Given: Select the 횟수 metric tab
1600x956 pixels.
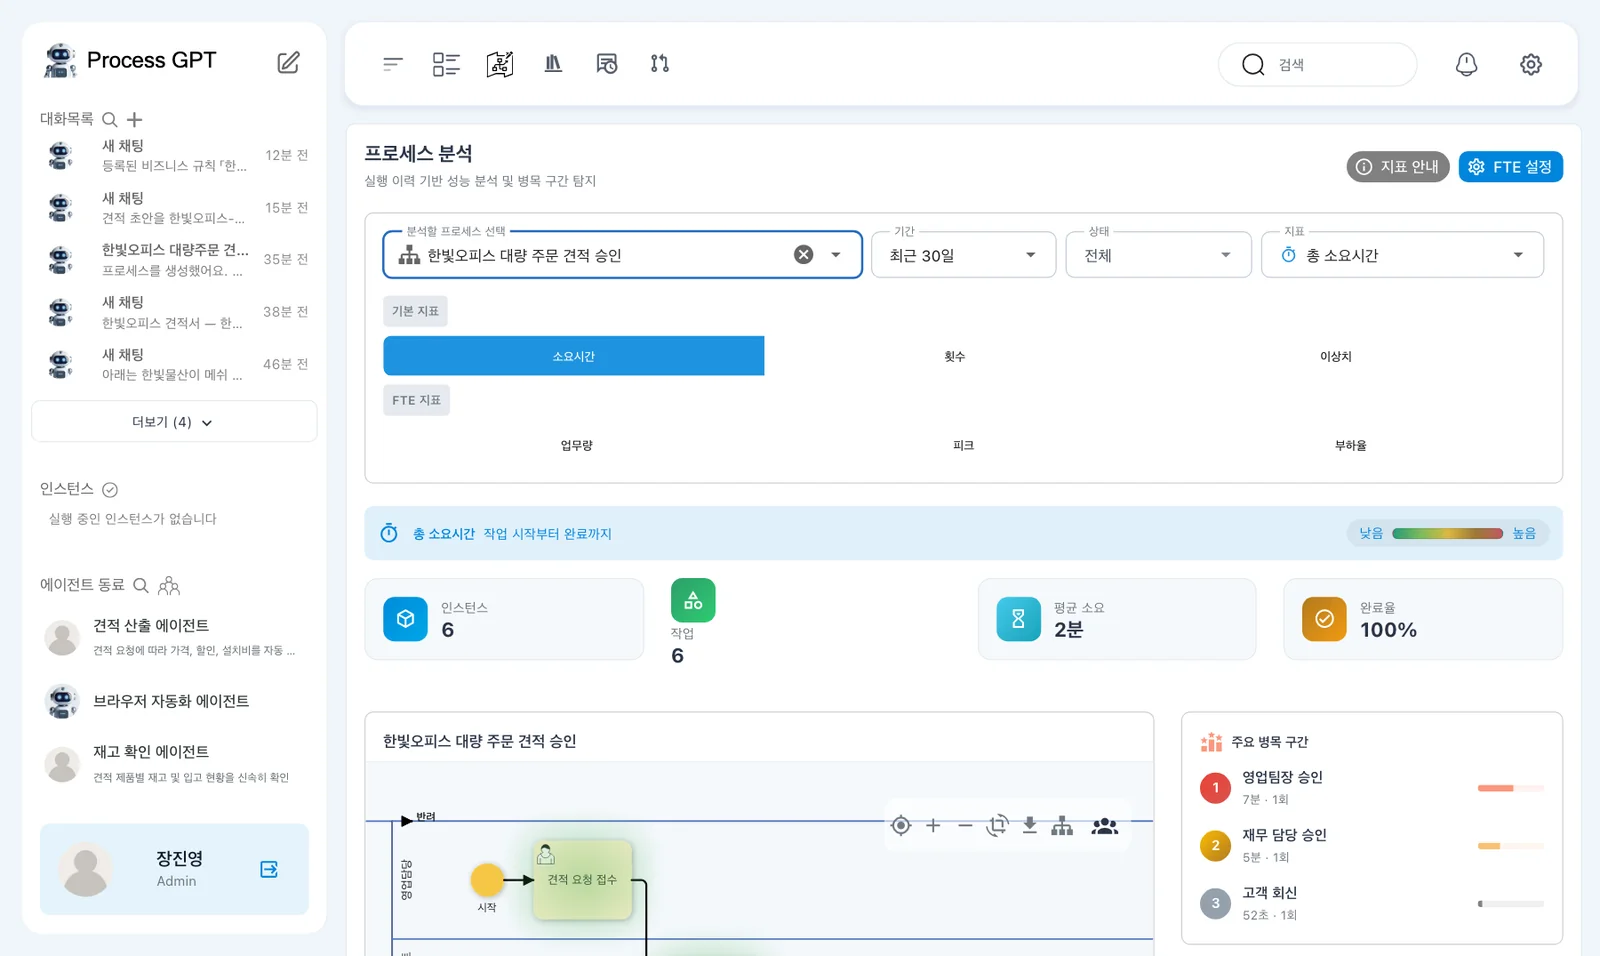Looking at the screenshot, I should tap(955, 356).
